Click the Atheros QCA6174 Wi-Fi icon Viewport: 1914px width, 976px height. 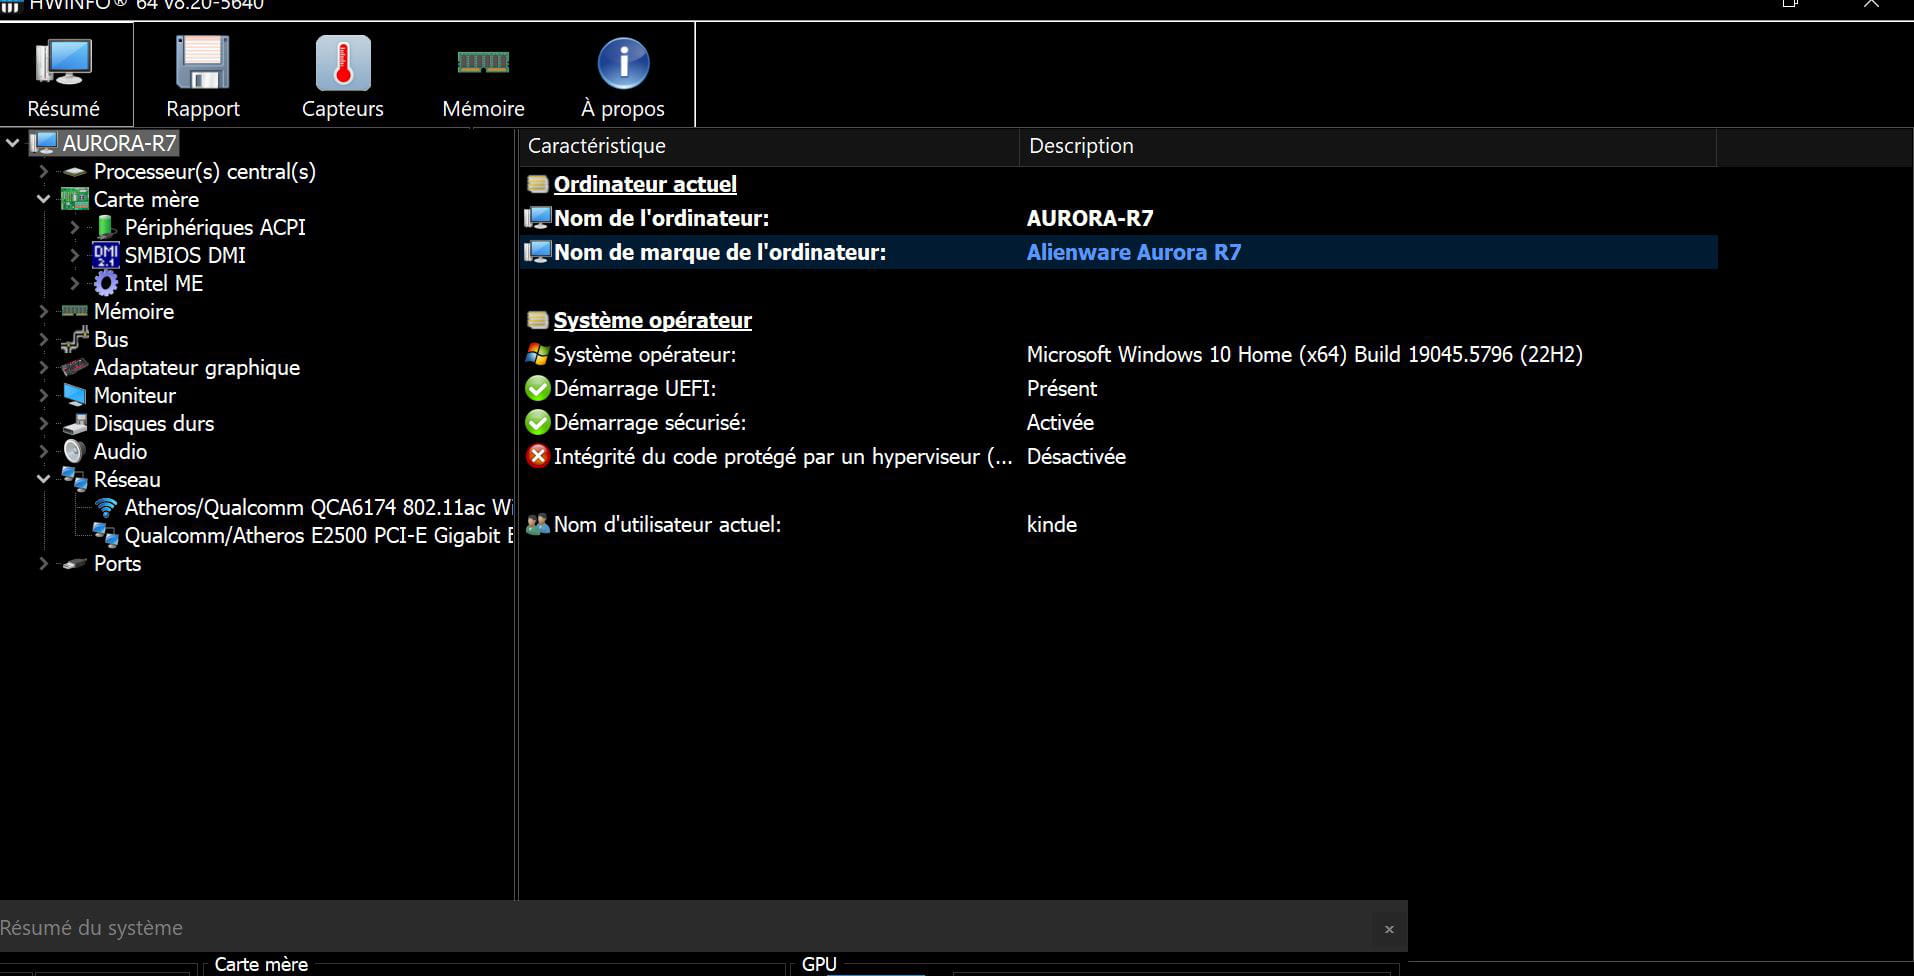[105, 507]
